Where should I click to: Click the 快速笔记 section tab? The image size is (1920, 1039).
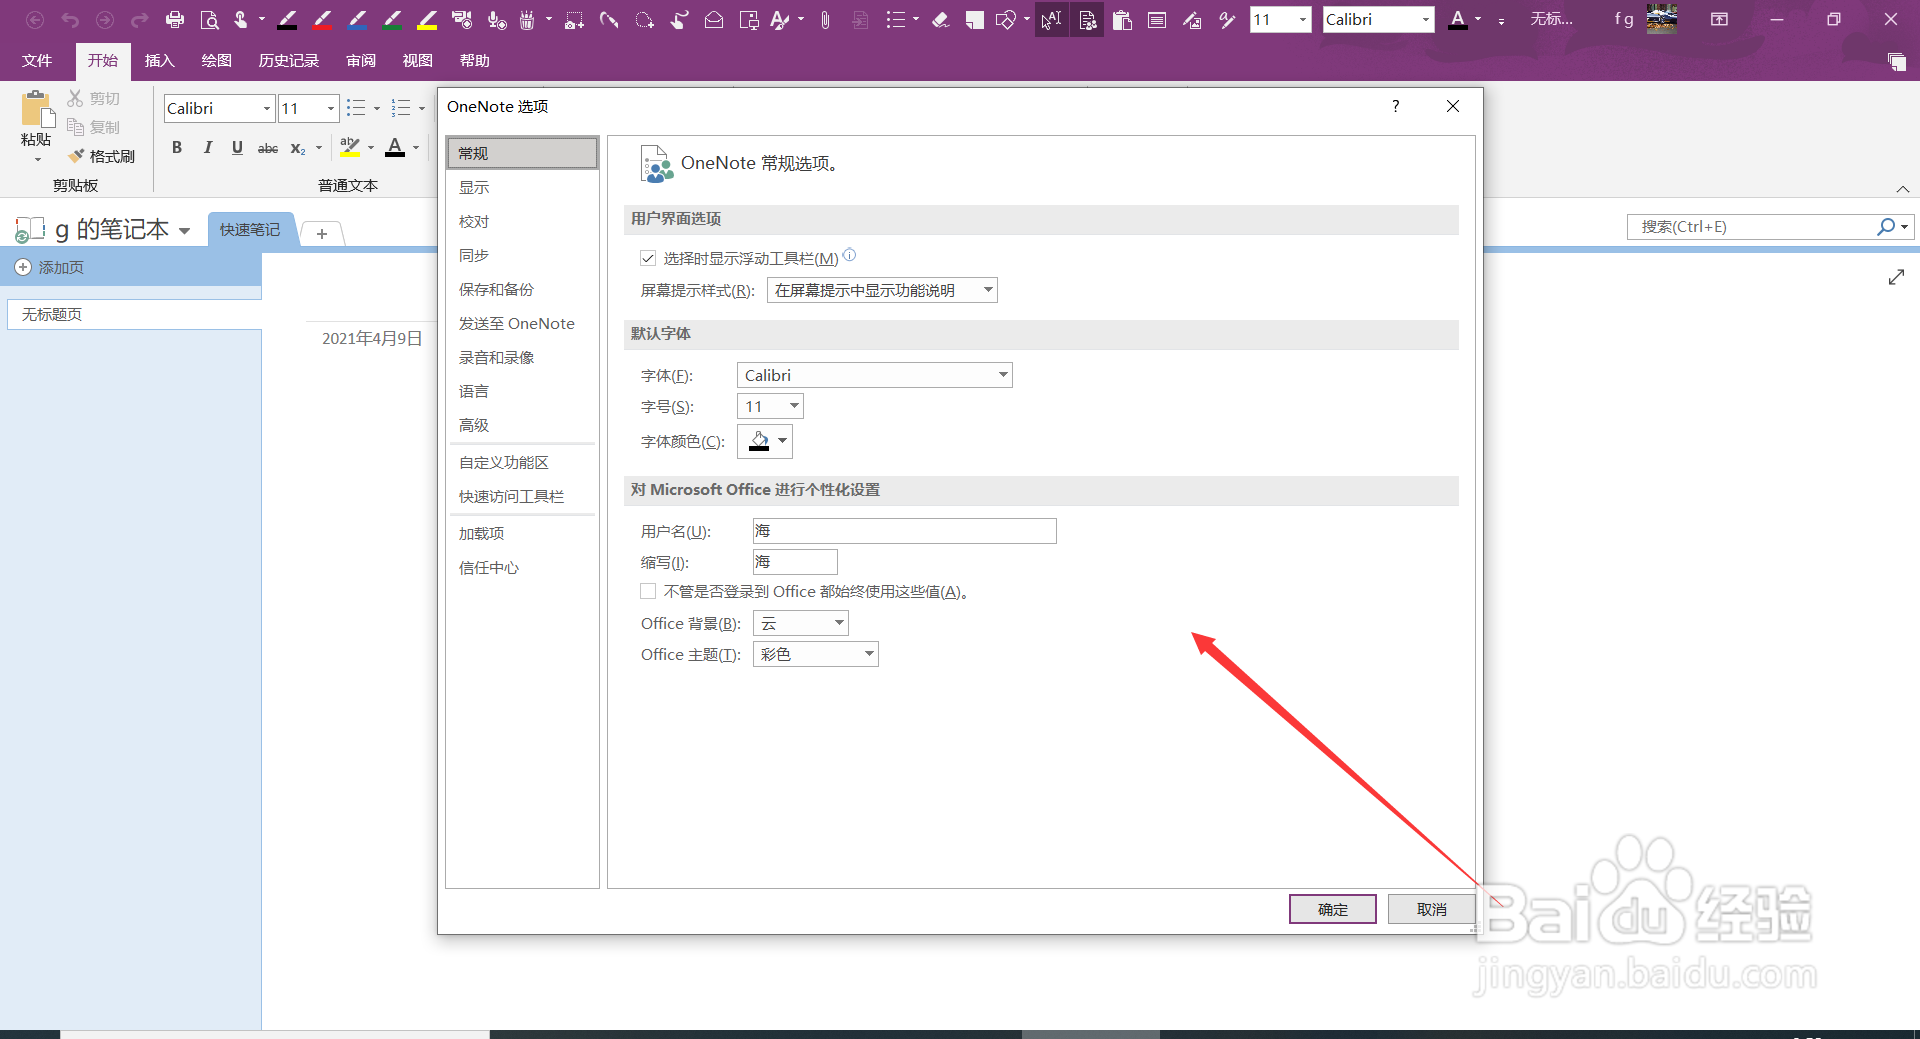[x=250, y=229]
